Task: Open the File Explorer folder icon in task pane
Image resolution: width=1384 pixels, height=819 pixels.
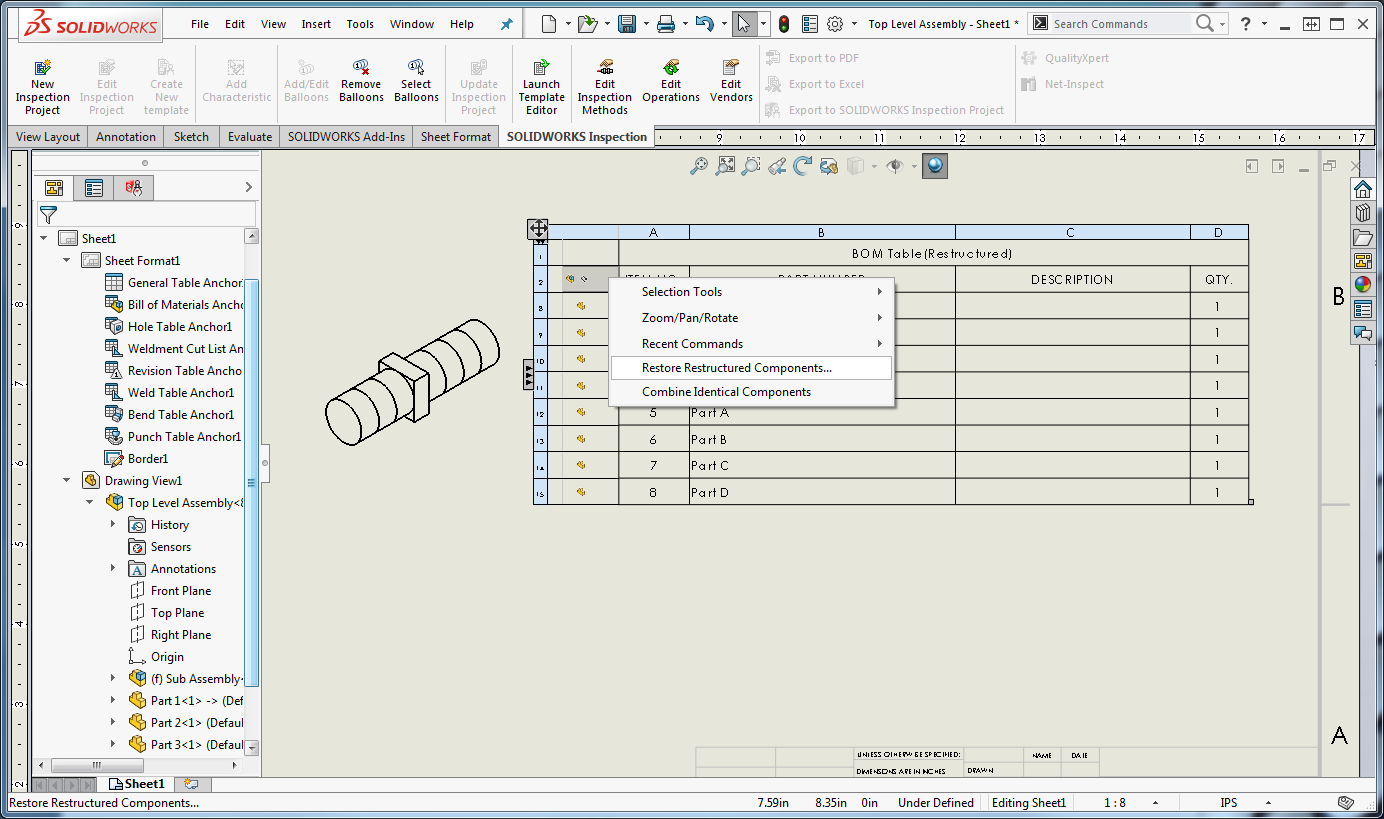Action: coord(1362,237)
